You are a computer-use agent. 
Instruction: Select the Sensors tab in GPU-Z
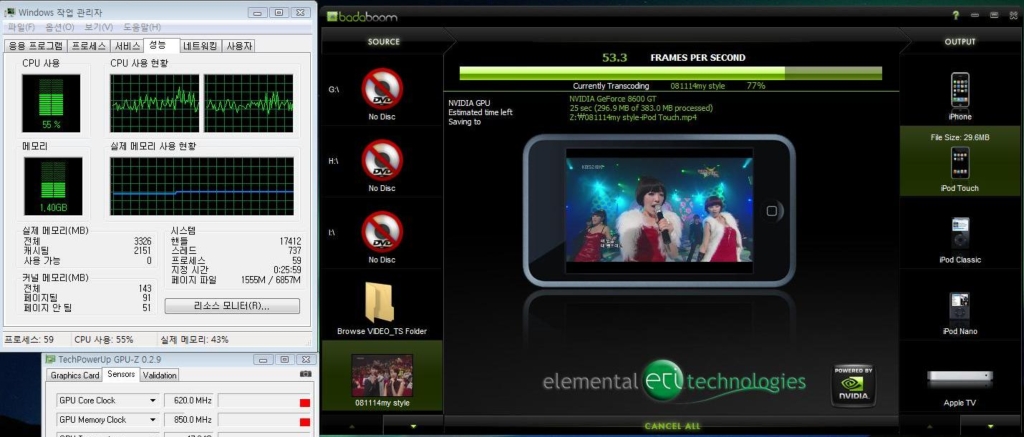pyautogui.click(x=121, y=374)
